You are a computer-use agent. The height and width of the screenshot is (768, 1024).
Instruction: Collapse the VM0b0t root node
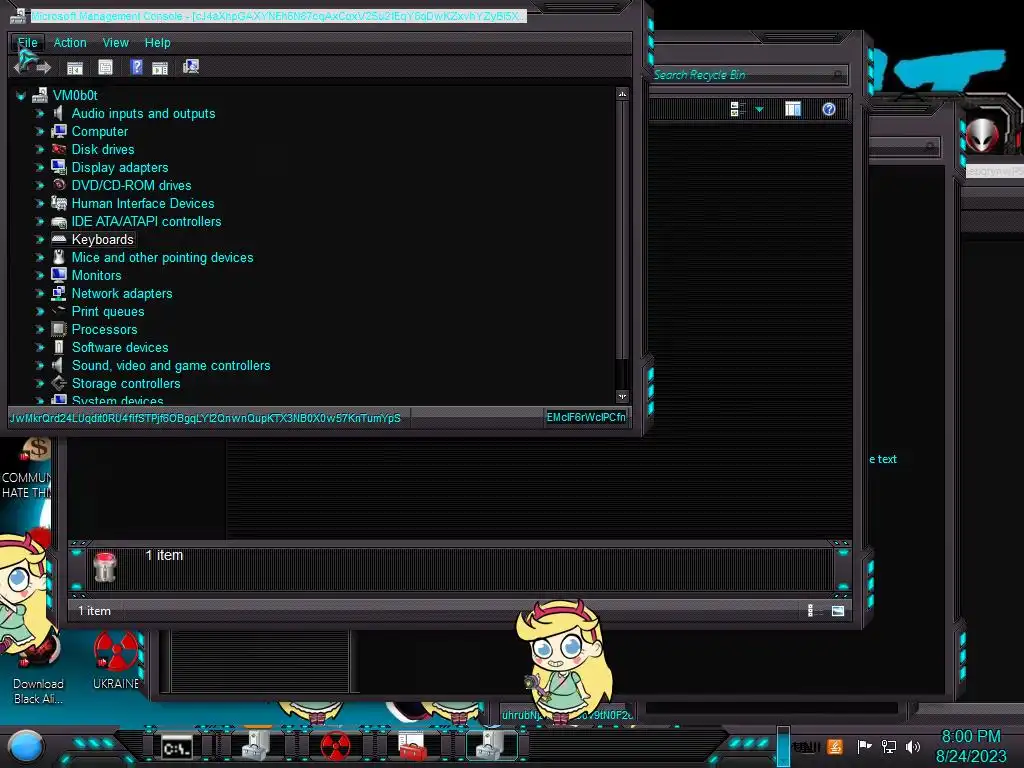[21, 96]
